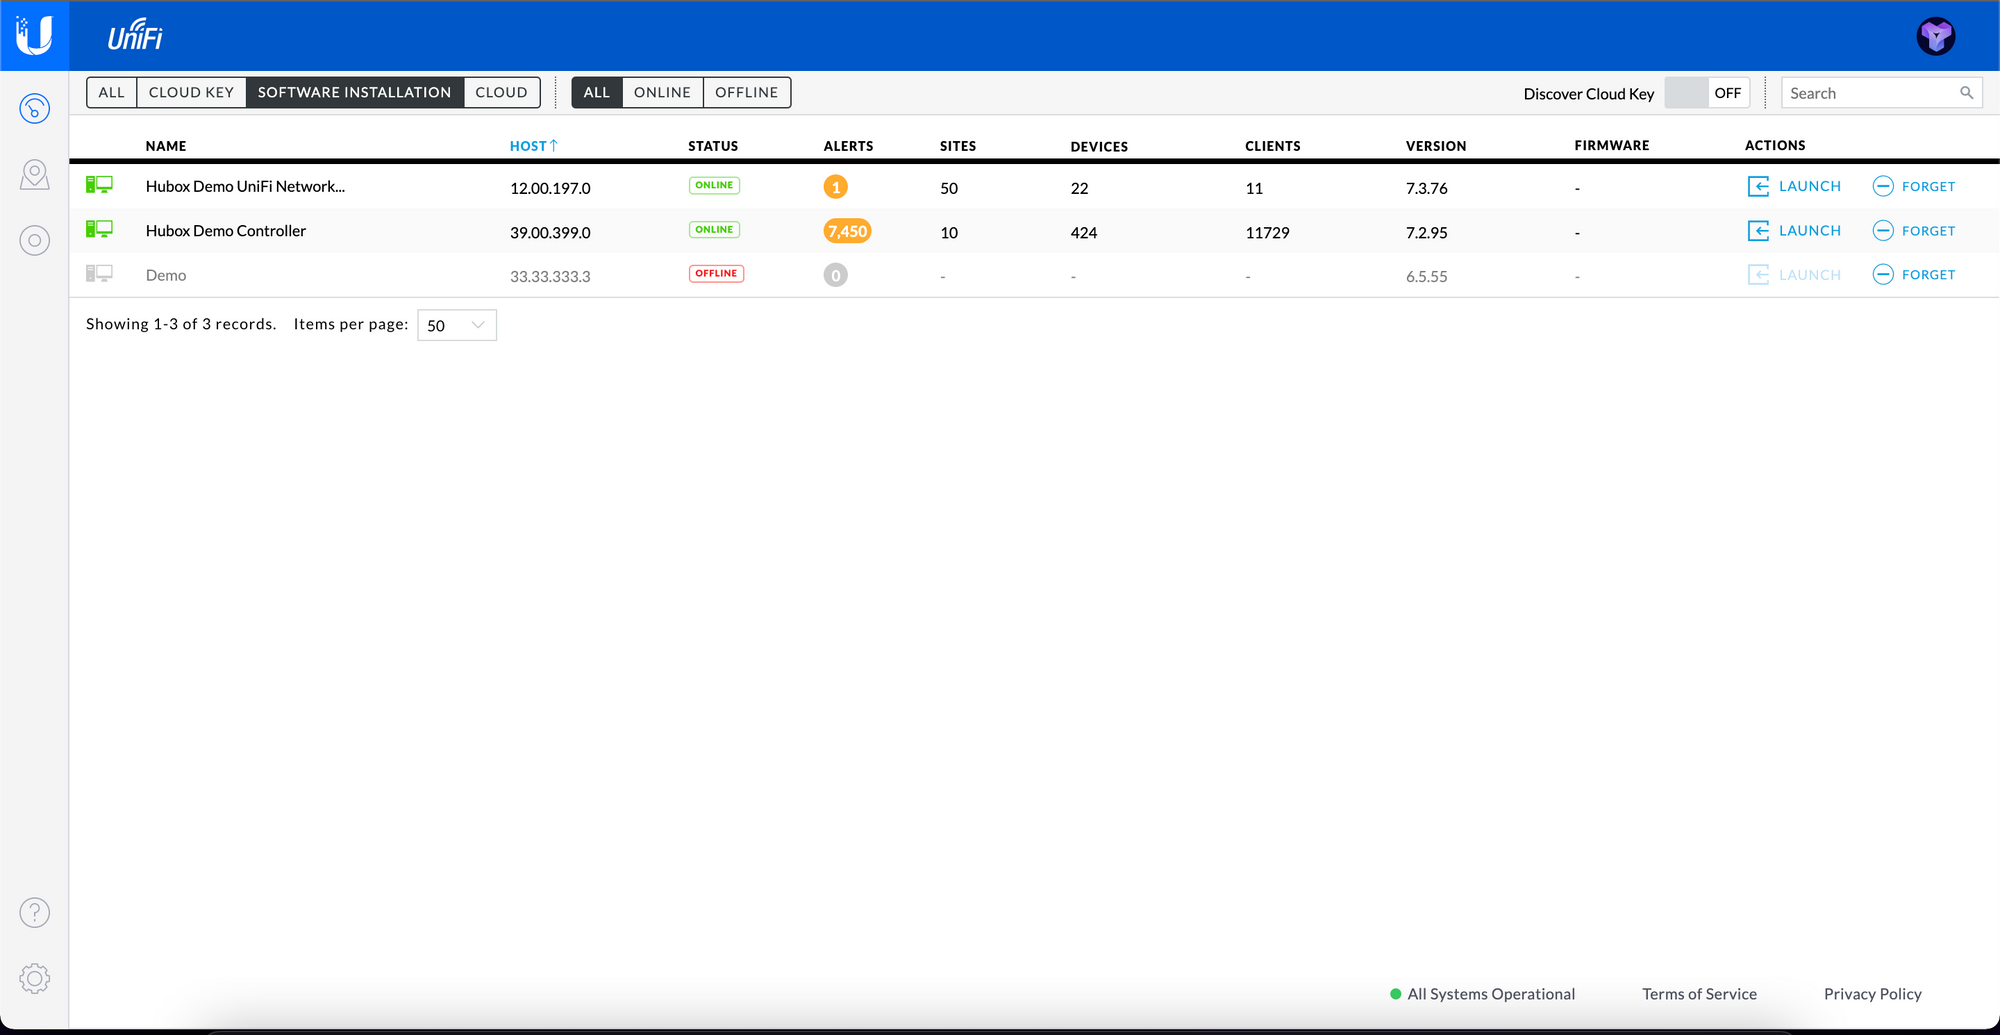Click host address 12.00.197.0

point(550,188)
